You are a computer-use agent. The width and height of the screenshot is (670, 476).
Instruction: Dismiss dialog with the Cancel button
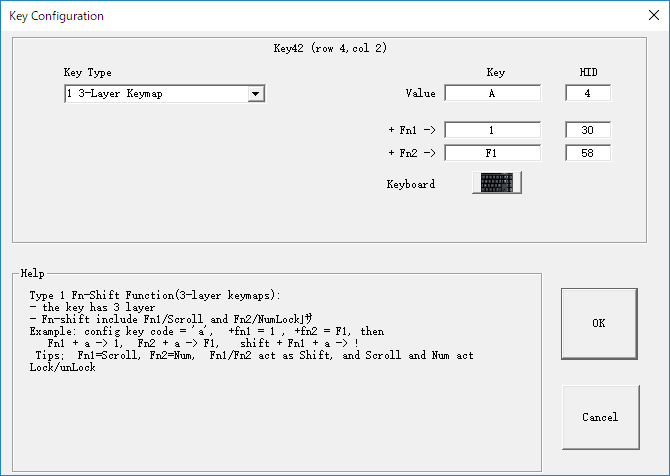(600, 417)
